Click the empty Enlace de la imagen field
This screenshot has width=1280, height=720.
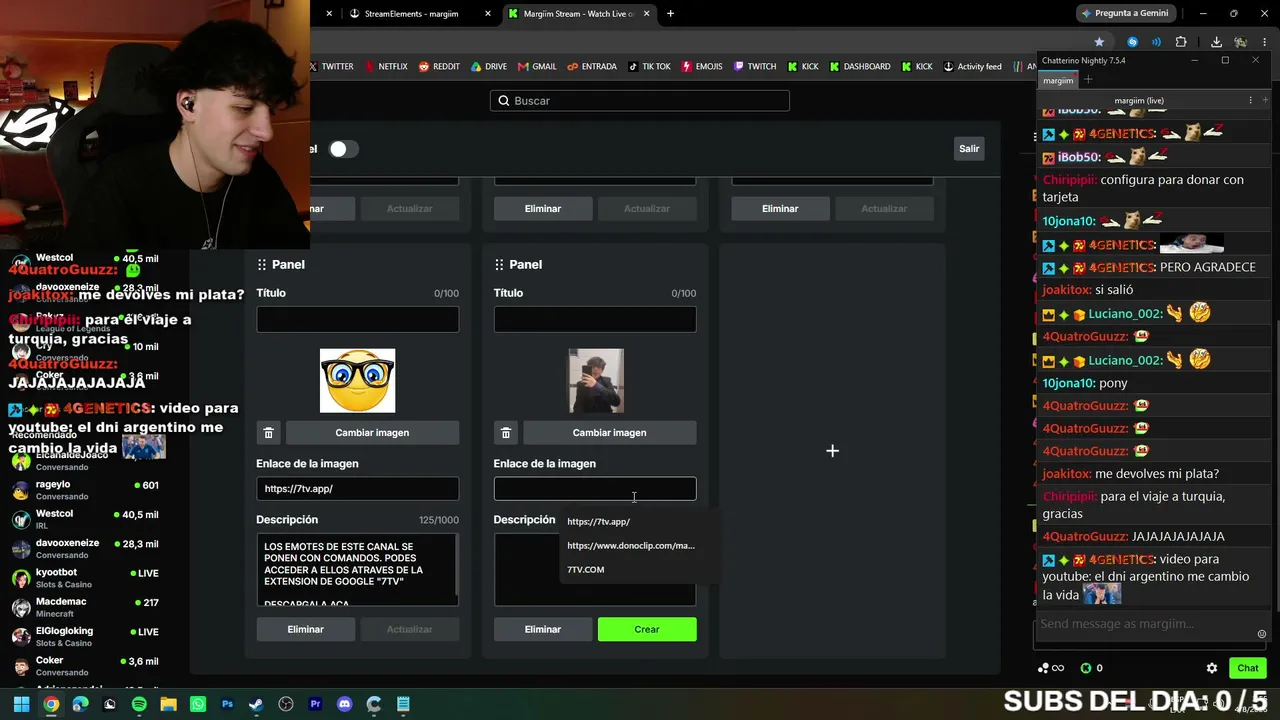tap(595, 489)
